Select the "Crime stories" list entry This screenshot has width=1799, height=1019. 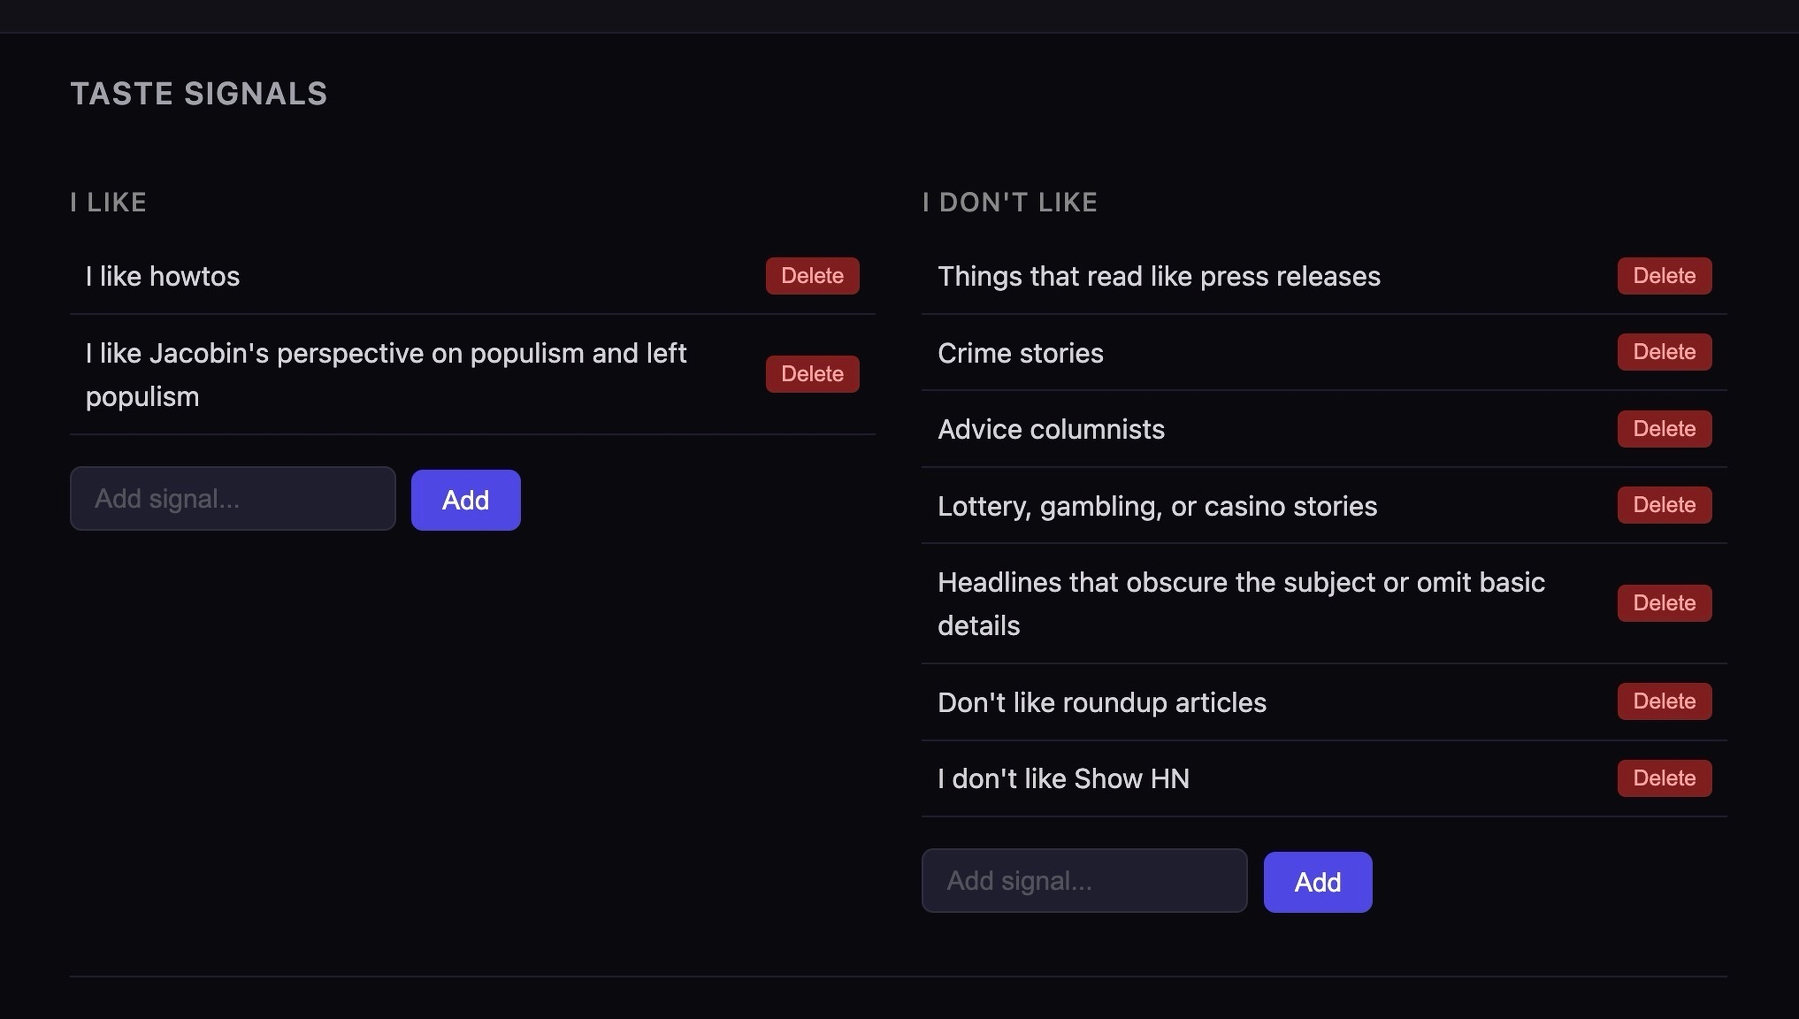(x=1020, y=353)
